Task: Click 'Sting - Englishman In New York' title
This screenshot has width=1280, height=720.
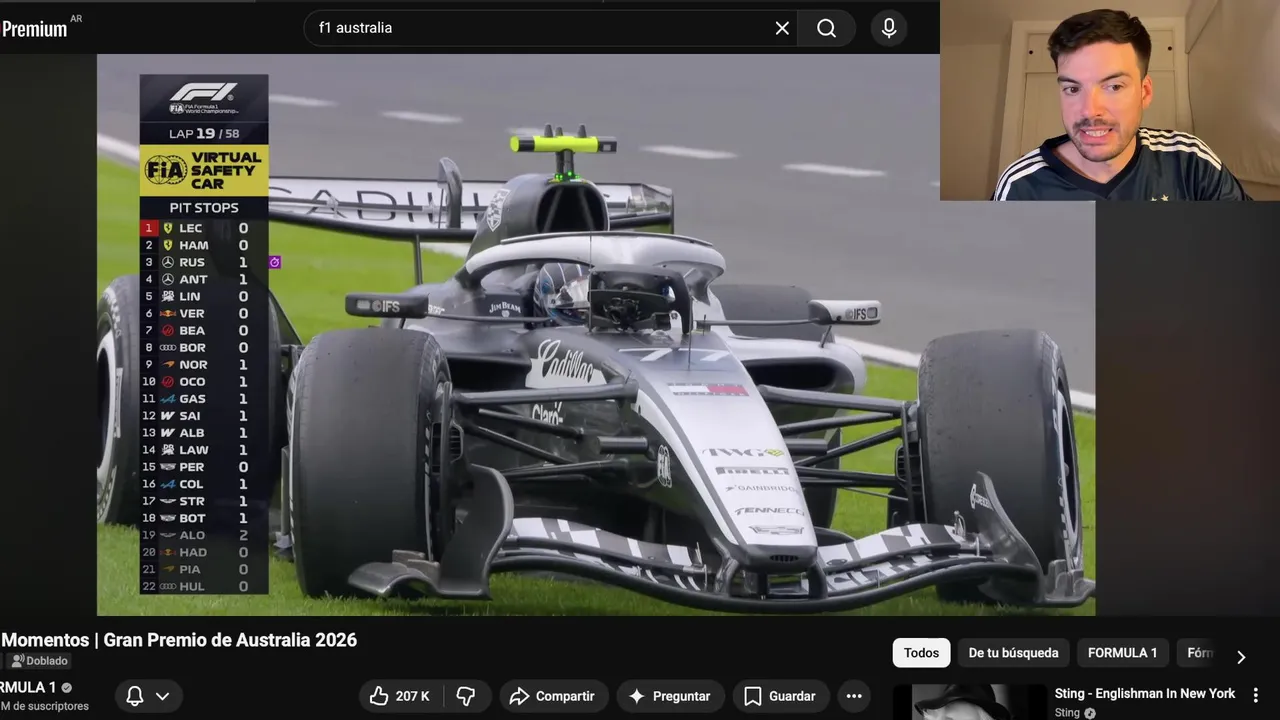Action: pos(1144,693)
